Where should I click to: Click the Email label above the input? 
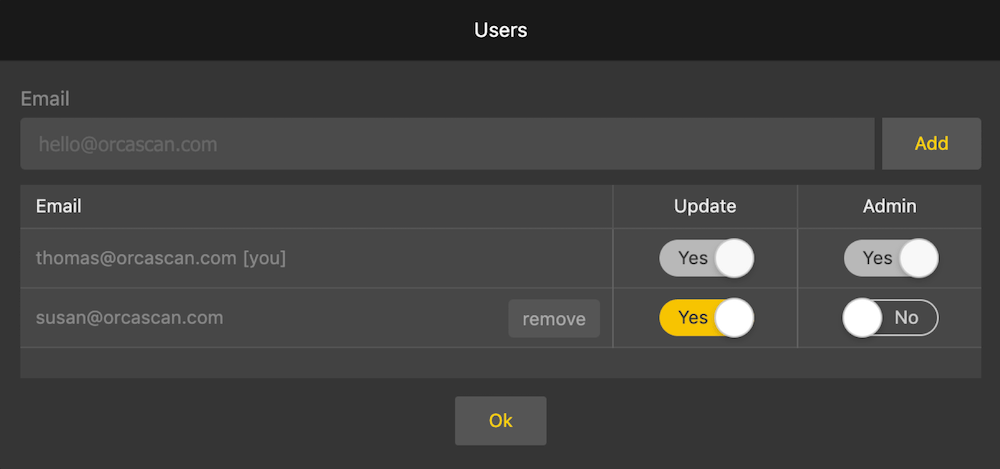coord(45,99)
